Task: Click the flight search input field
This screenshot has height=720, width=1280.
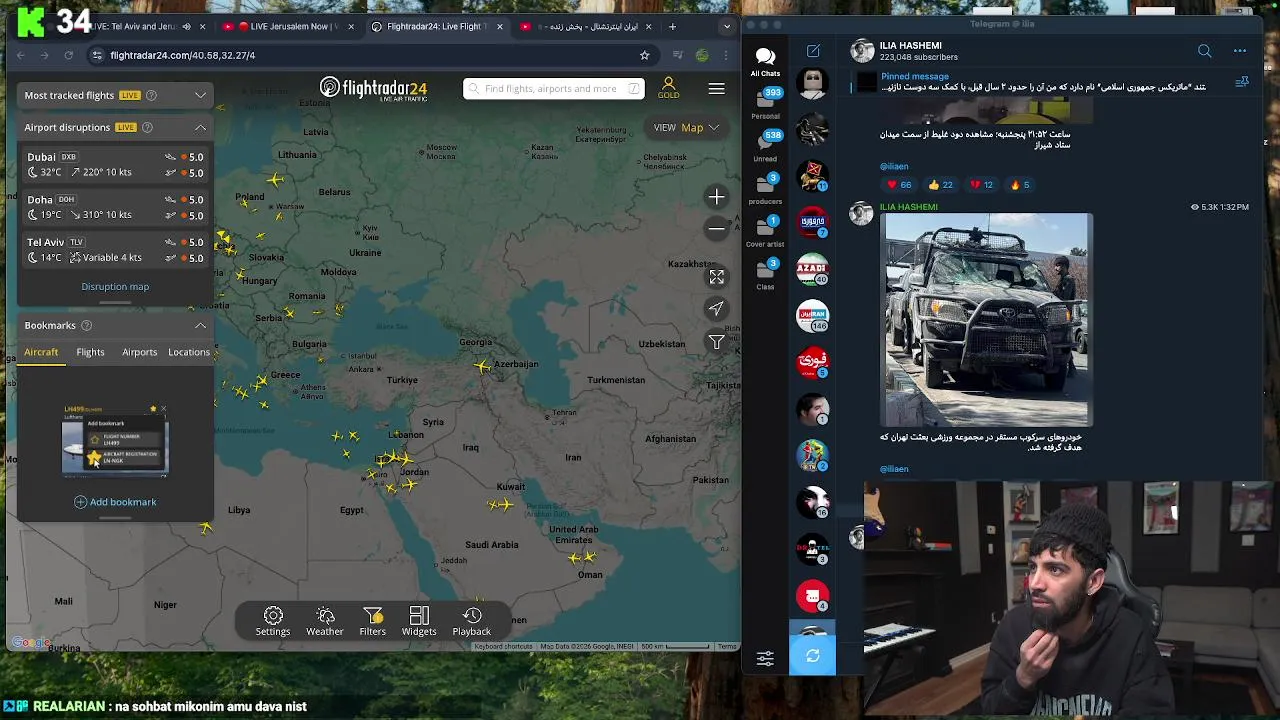Action: (x=553, y=88)
